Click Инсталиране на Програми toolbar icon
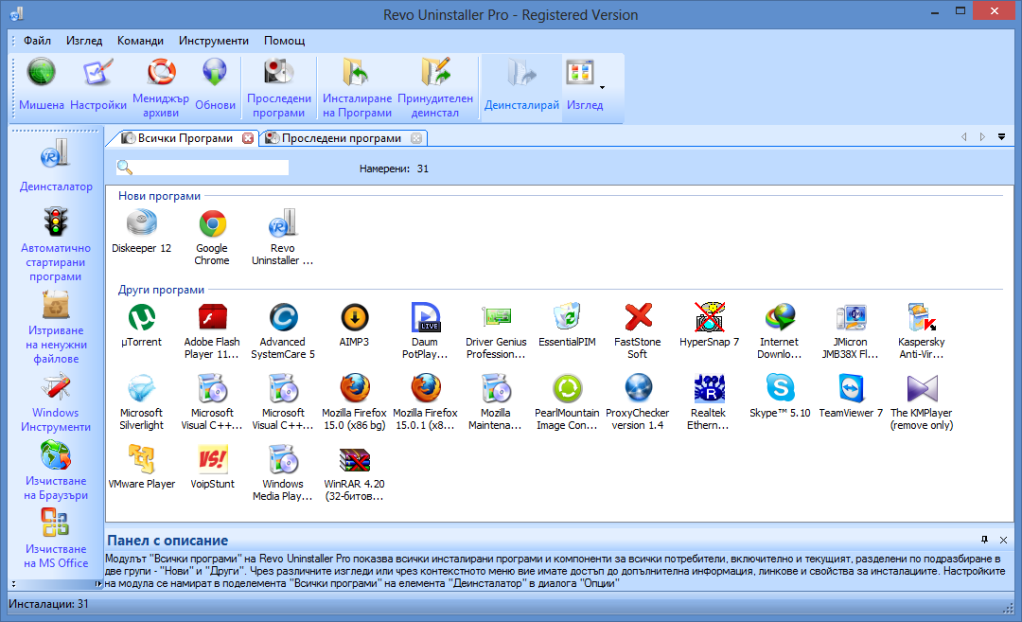This screenshot has width=1022, height=622. [357, 88]
